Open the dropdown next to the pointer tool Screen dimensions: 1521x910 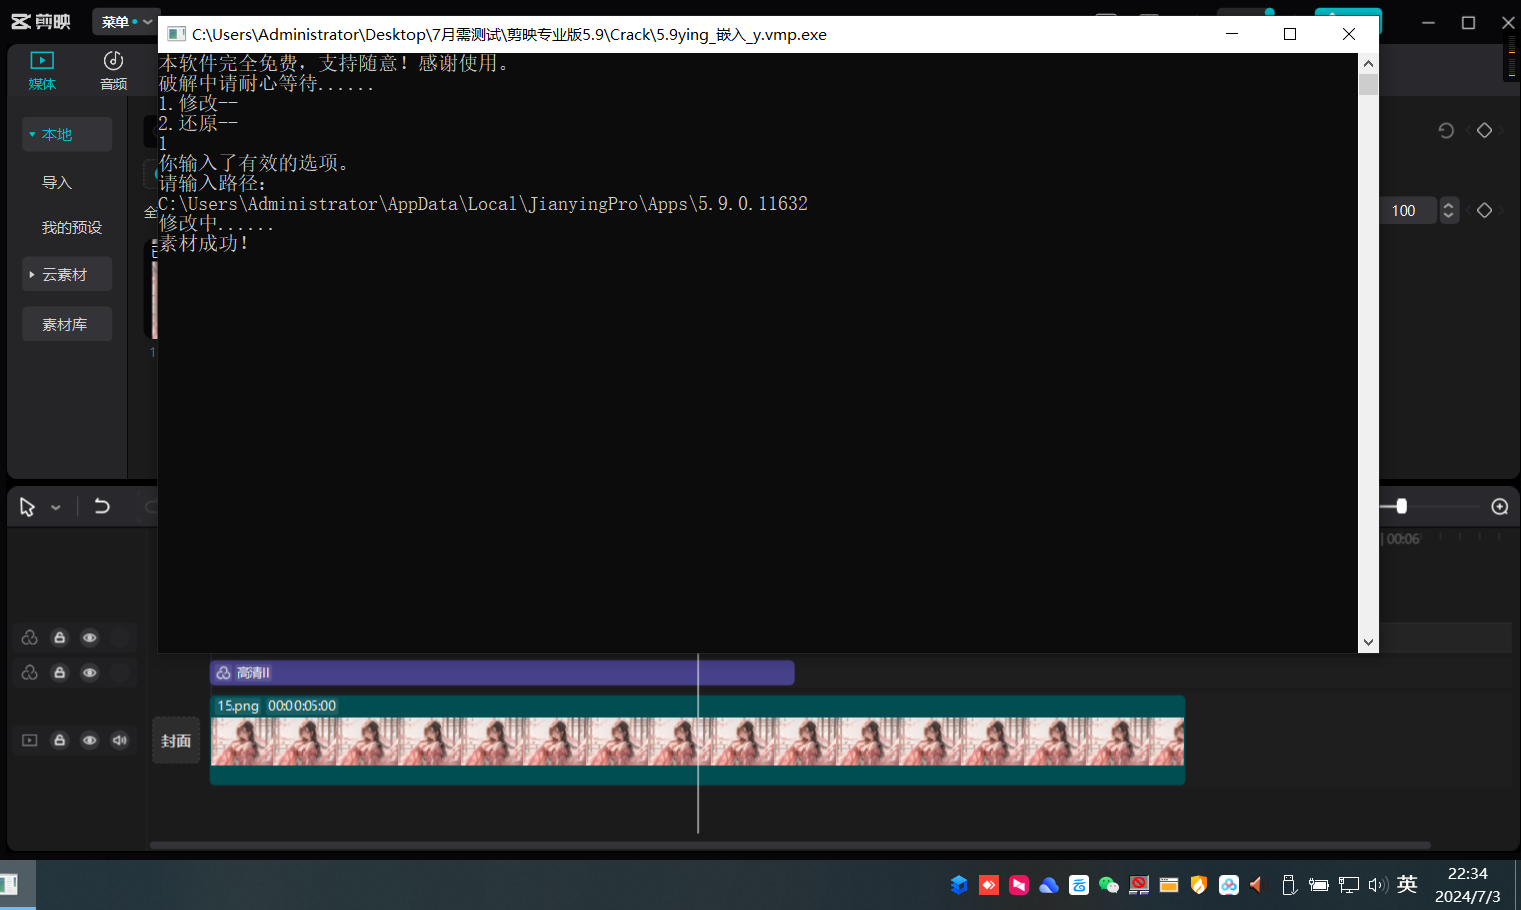[56, 508]
